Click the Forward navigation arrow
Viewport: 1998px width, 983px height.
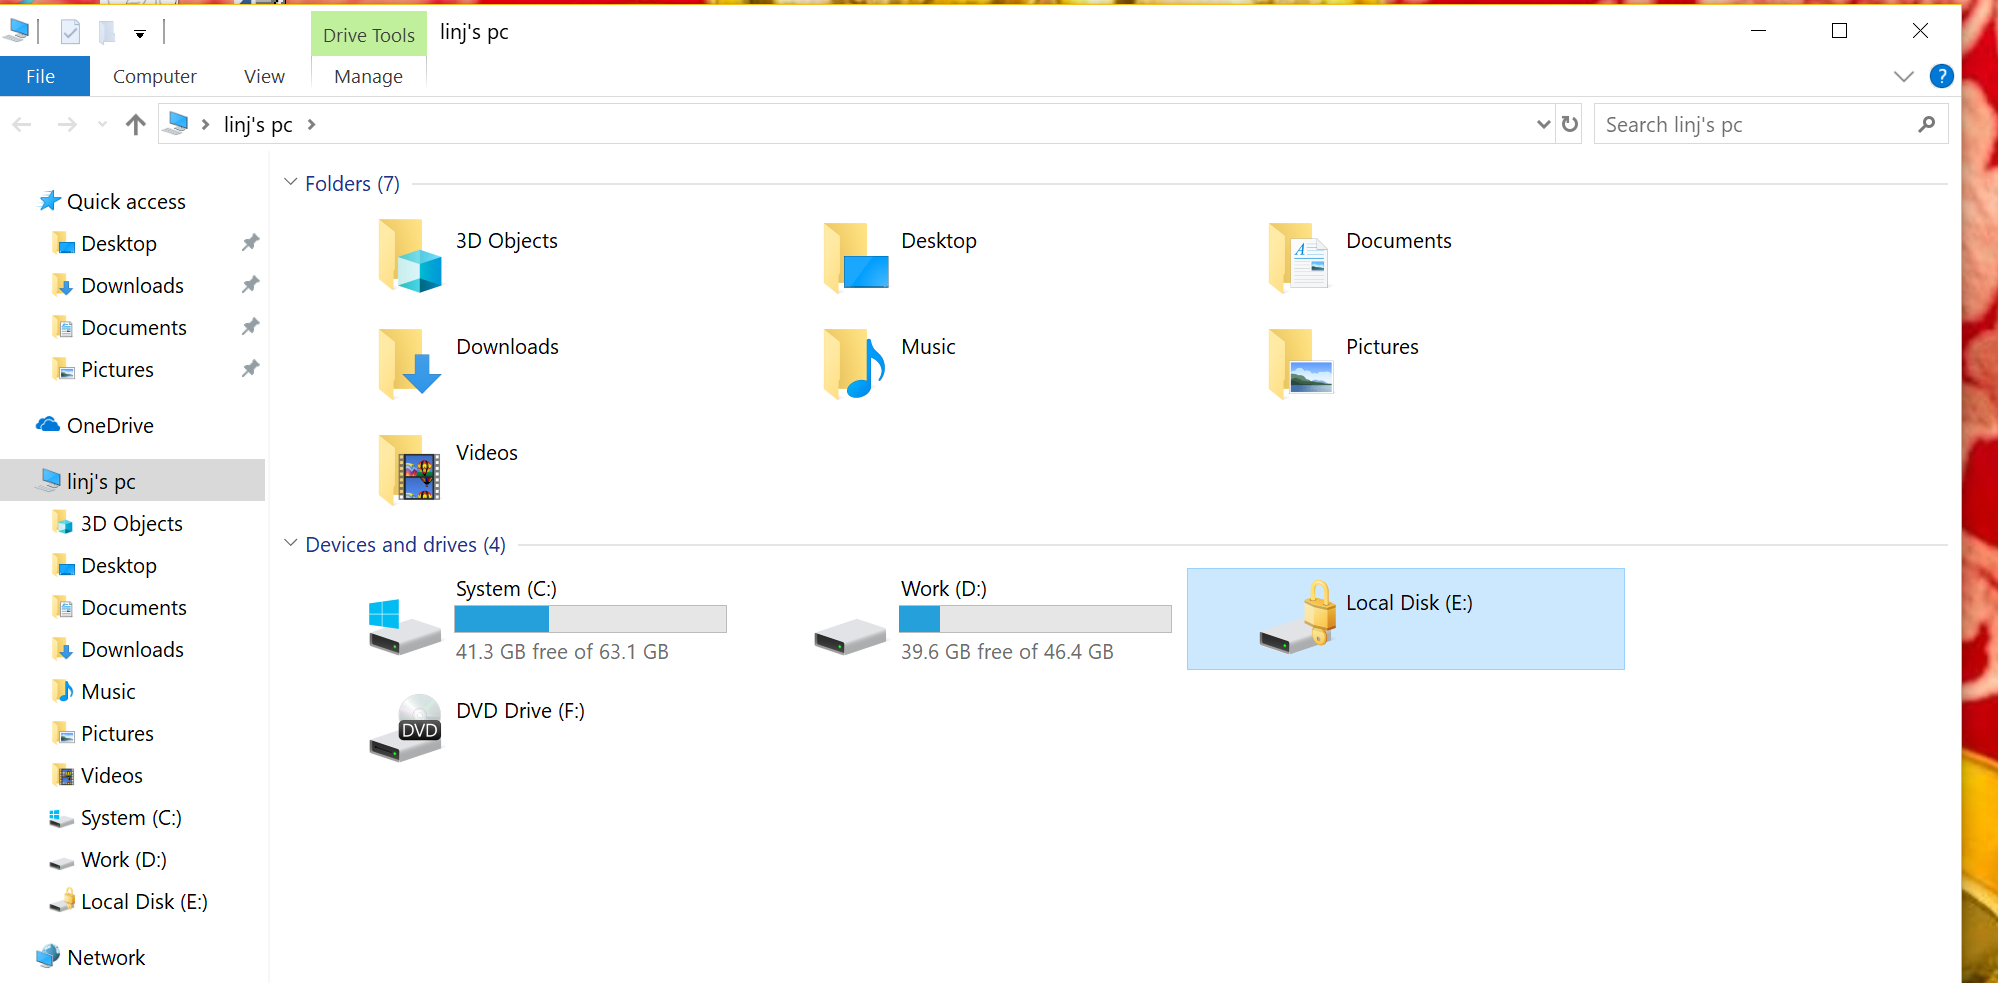67,124
